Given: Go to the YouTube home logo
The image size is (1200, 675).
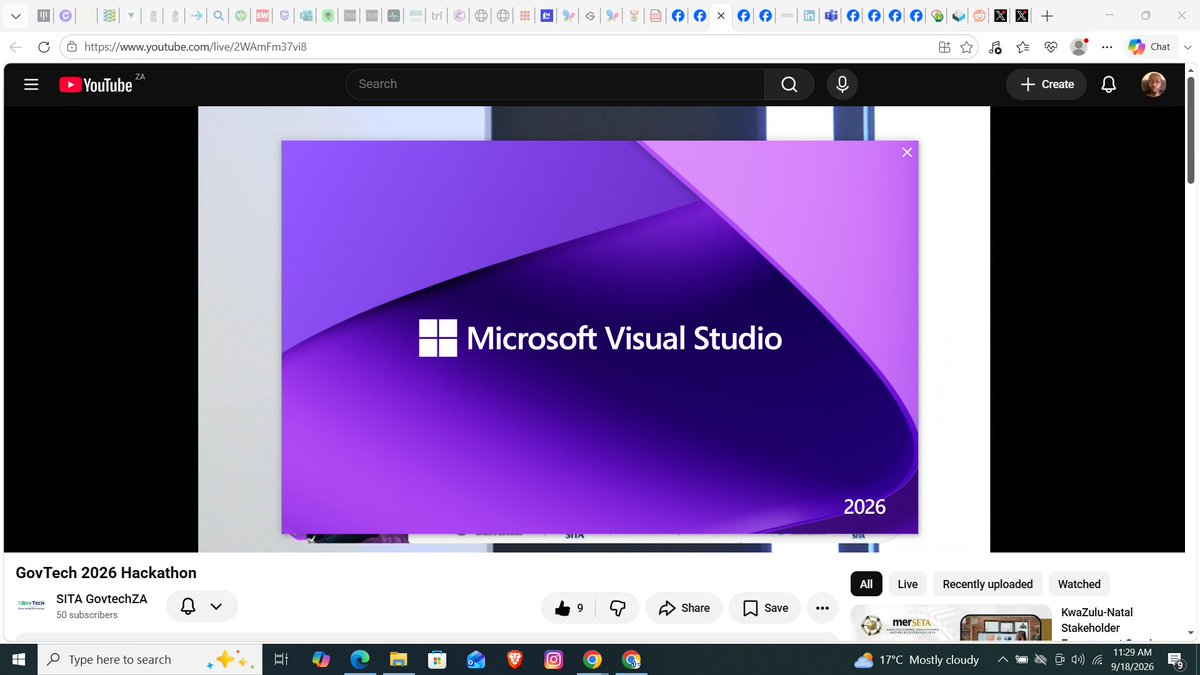Looking at the screenshot, I should coord(96,85).
